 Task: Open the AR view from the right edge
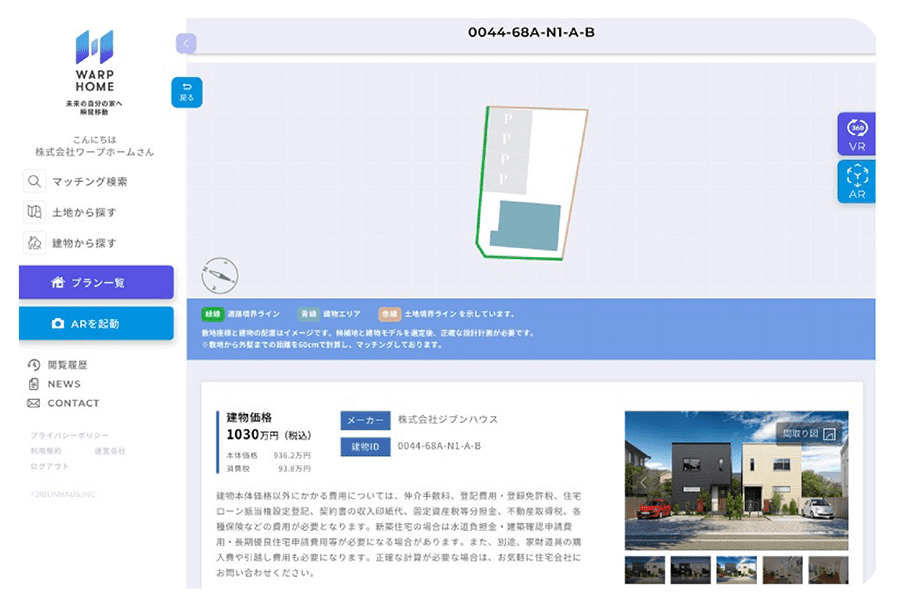[857, 182]
